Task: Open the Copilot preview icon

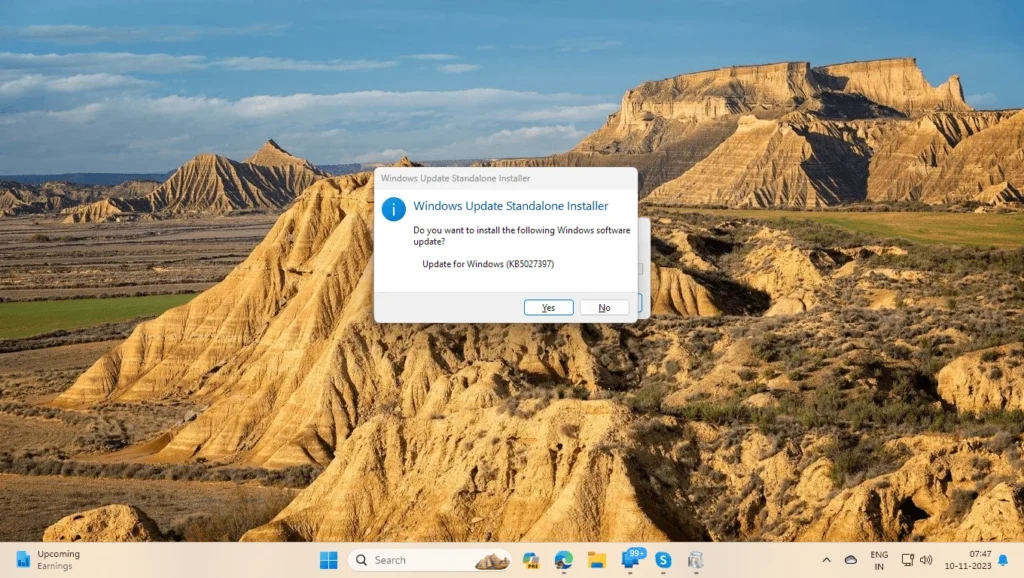Action: click(x=531, y=560)
